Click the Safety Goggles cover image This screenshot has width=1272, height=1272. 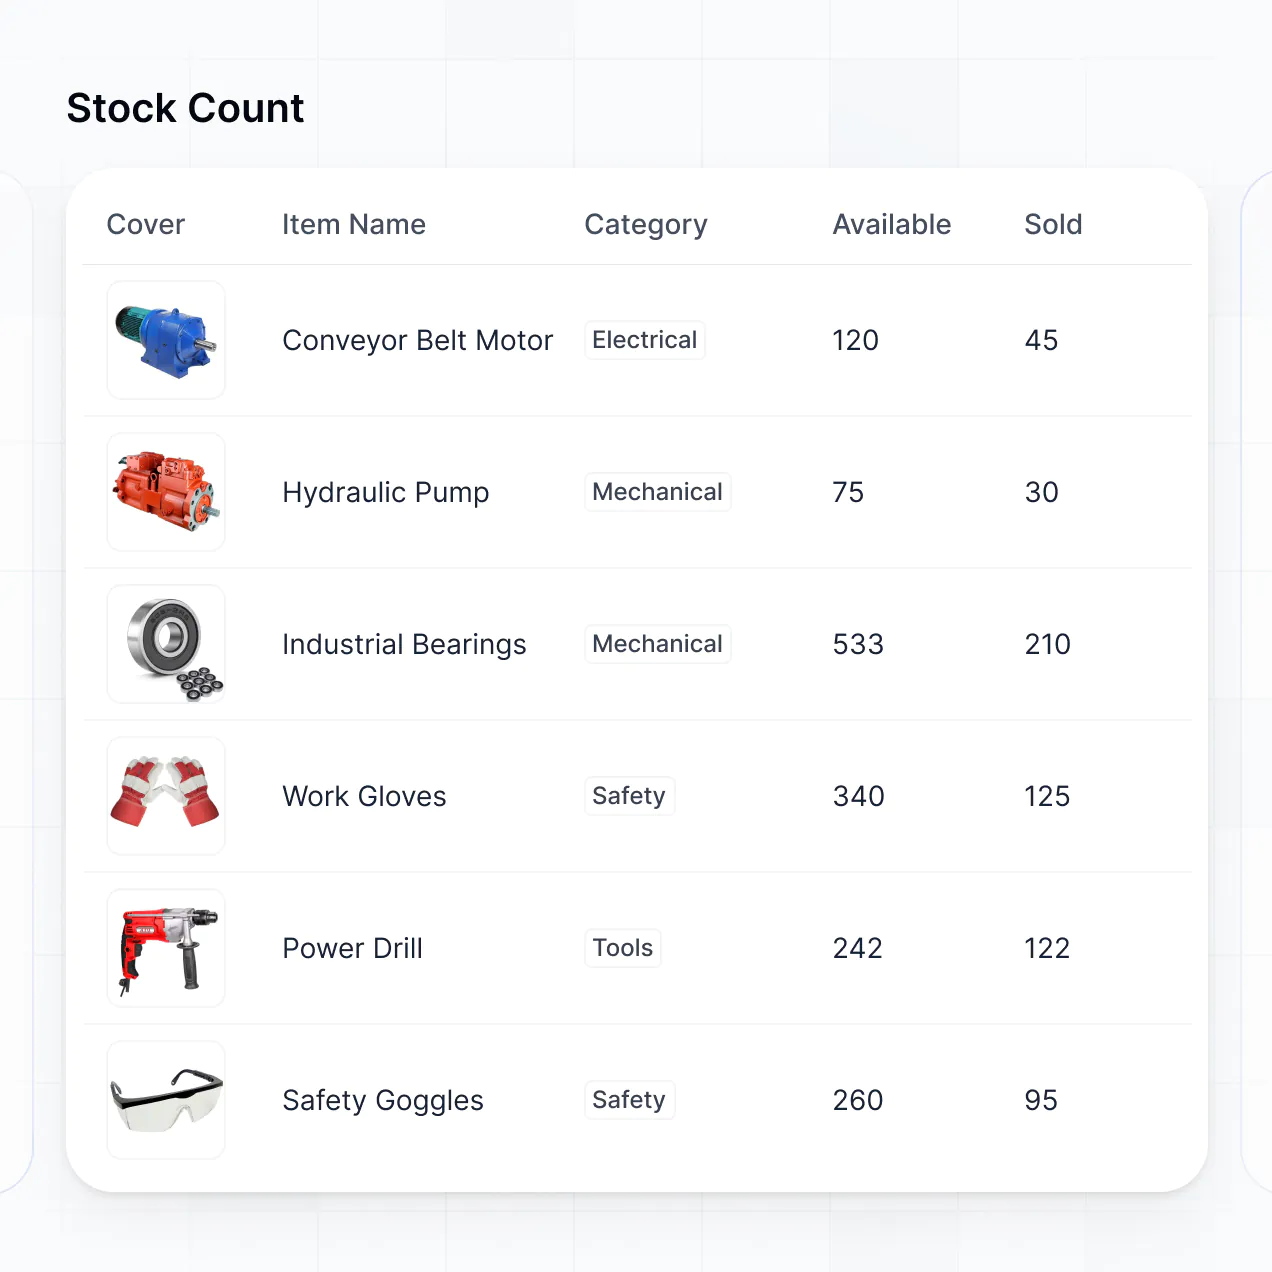pos(165,1100)
